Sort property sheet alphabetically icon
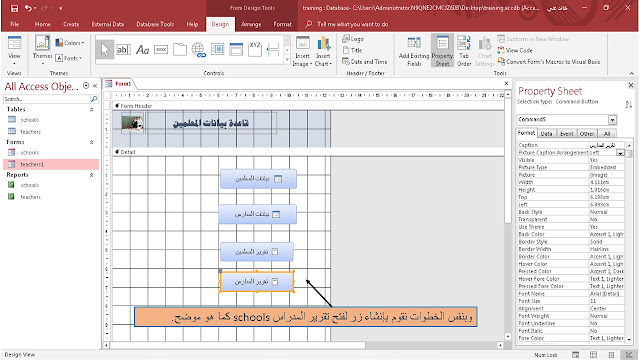This screenshot has width=640, height=360. coord(629,104)
